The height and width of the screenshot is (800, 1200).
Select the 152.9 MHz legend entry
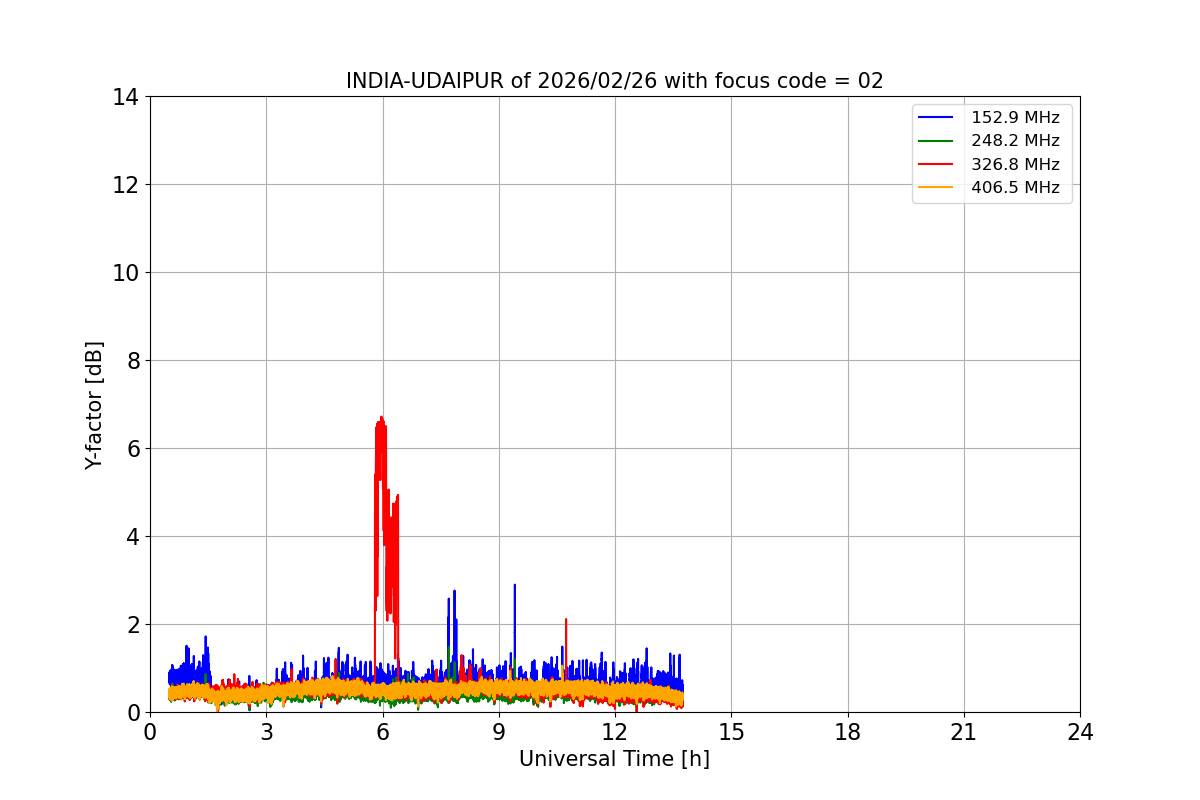[x=990, y=118]
